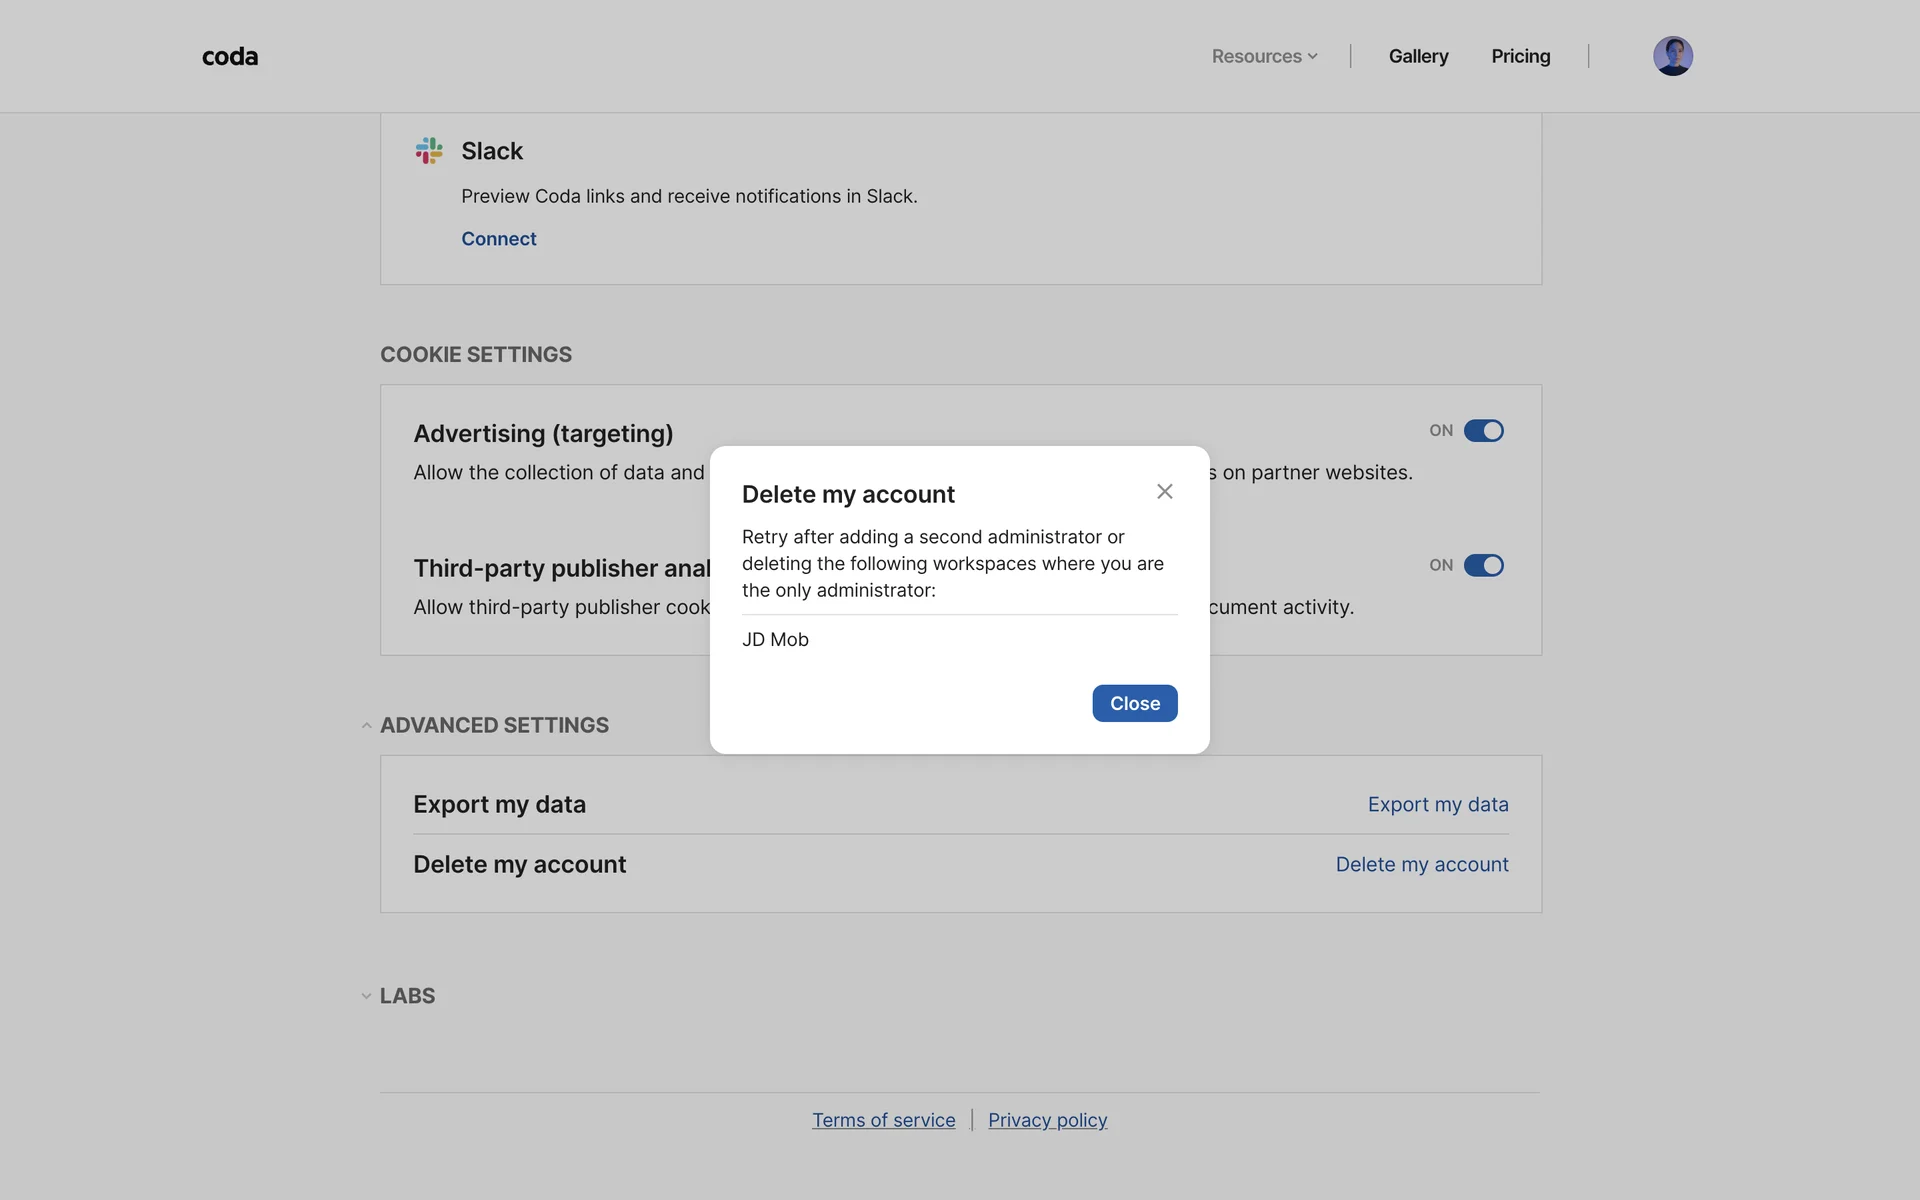Go to the Gallery page
1920x1200 pixels.
(1418, 57)
